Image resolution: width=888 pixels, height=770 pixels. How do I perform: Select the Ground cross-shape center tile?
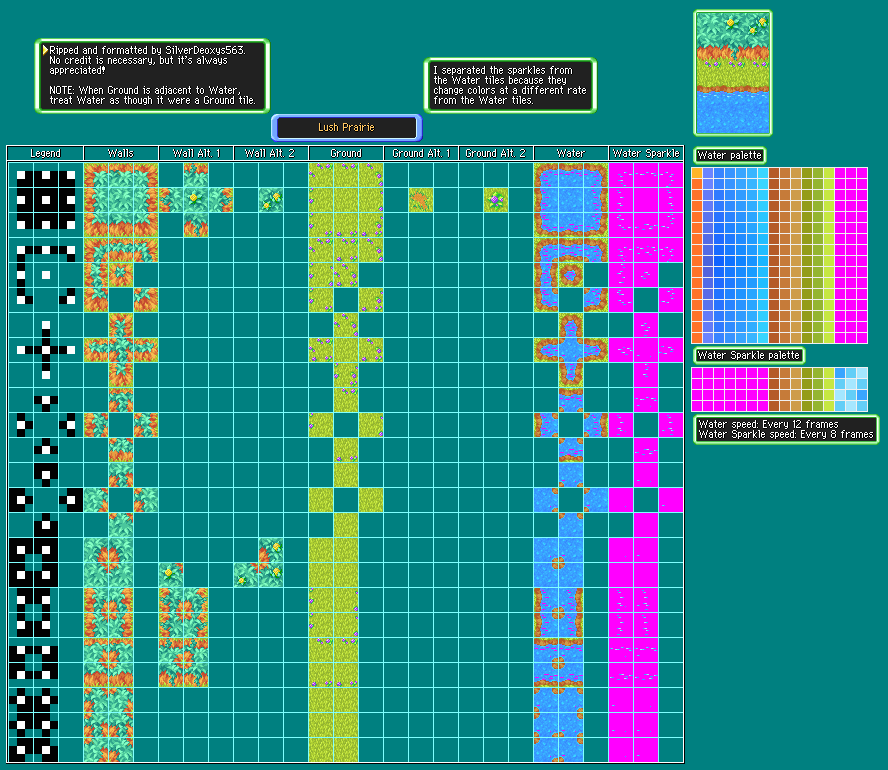click(x=346, y=350)
